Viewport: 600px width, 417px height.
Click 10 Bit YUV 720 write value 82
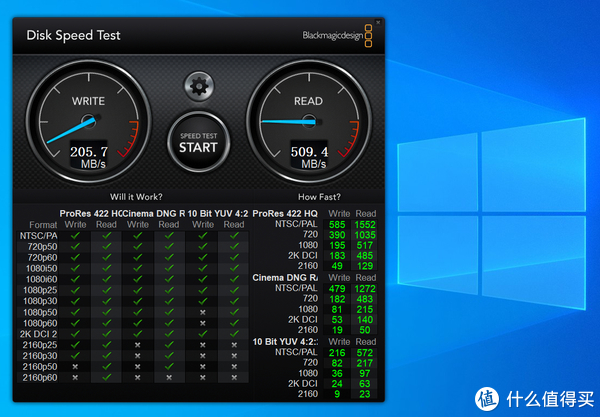[337, 363]
